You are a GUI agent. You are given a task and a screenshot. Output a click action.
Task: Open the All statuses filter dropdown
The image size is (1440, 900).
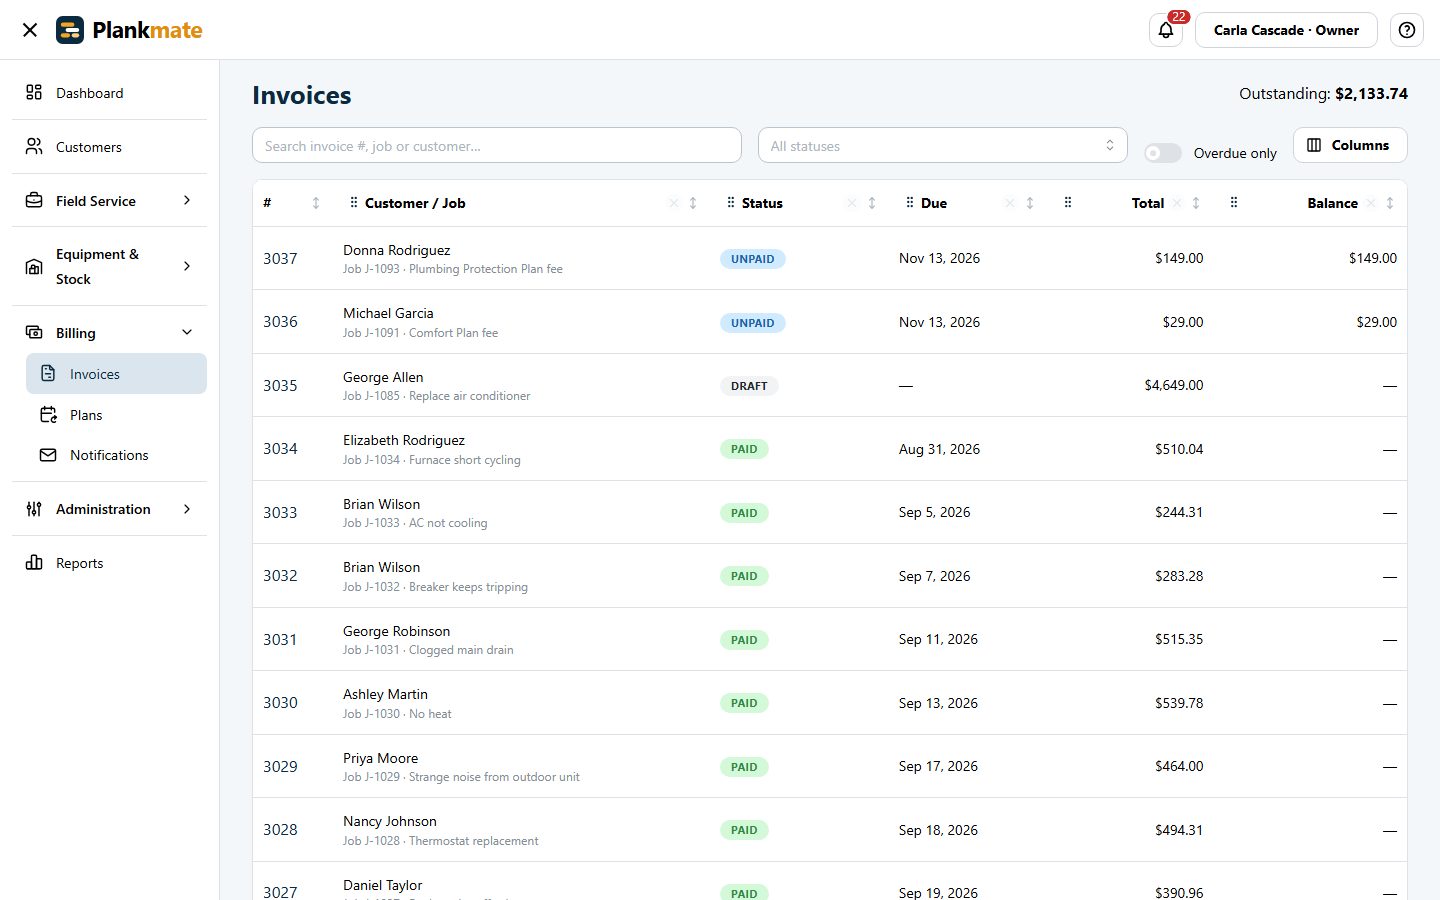(x=943, y=146)
